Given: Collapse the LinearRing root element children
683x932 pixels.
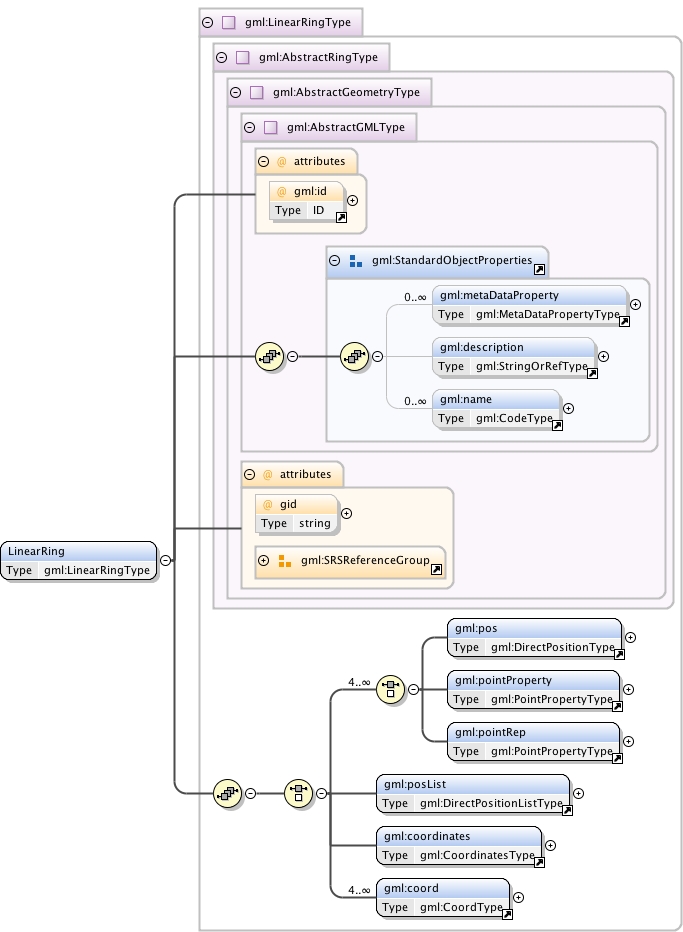Looking at the screenshot, I should coord(166,561).
